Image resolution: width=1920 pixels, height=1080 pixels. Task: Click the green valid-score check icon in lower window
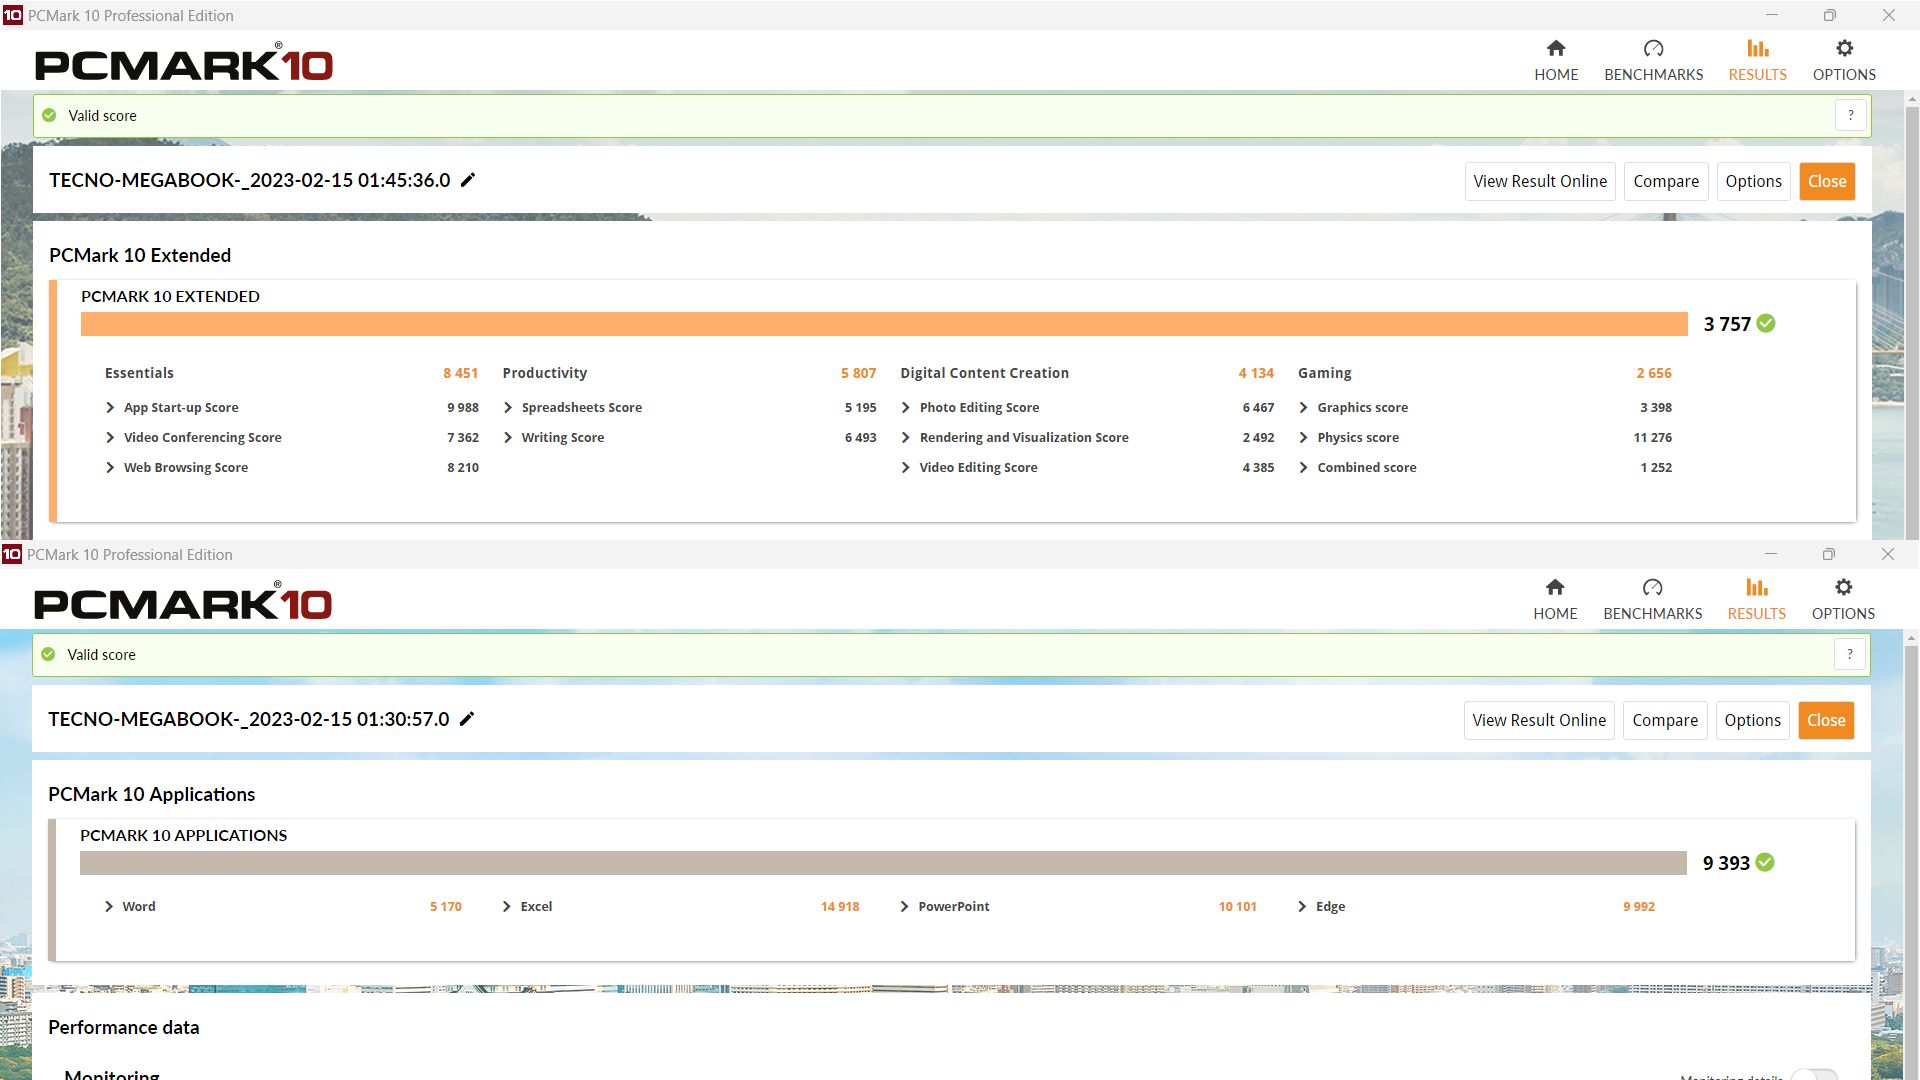point(48,654)
